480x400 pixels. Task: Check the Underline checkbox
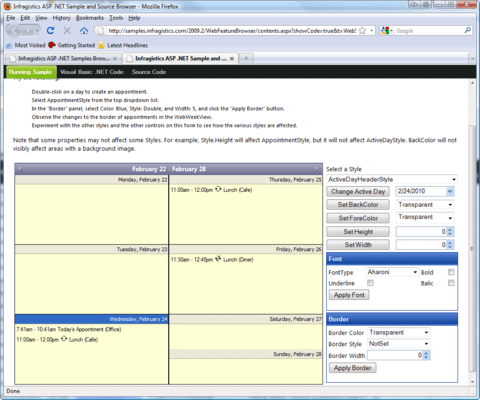tap(370, 283)
